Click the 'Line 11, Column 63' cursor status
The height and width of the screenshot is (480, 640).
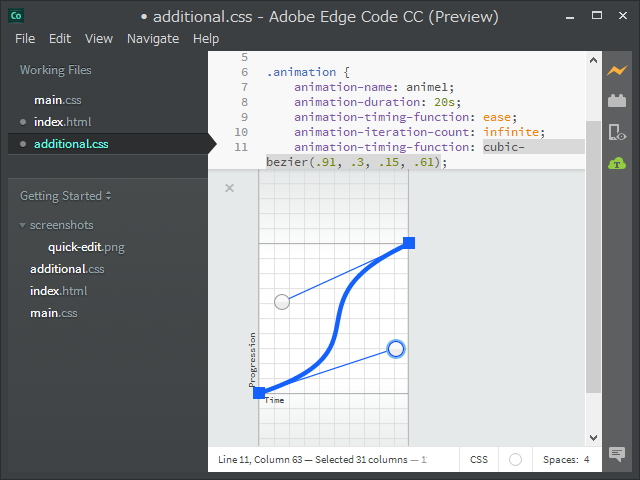tap(260, 460)
